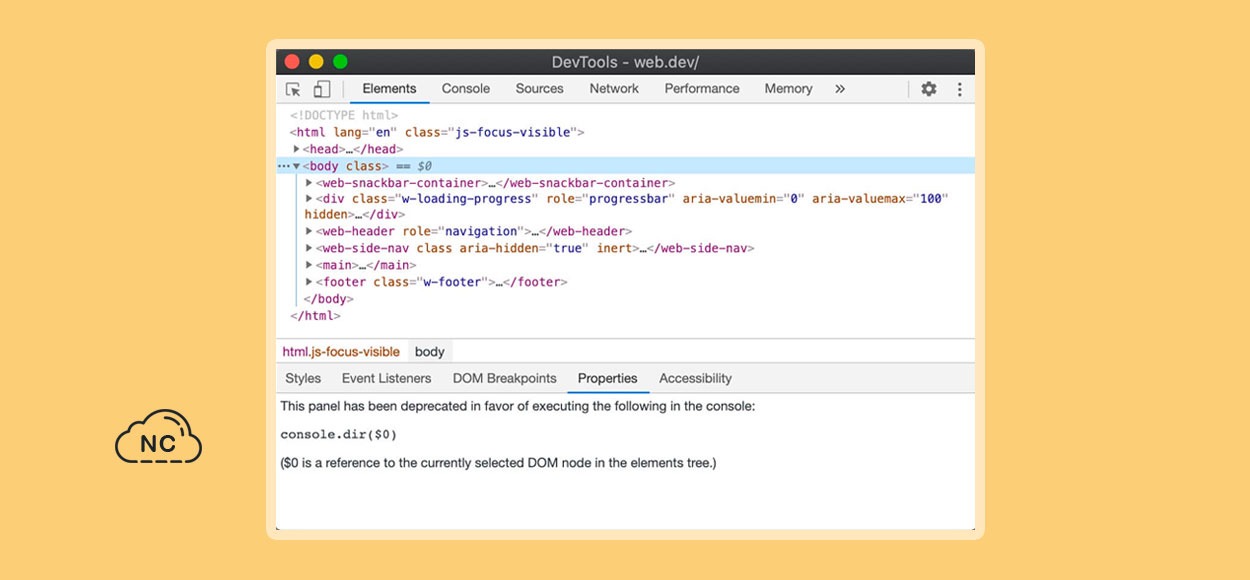Click the DevTools - web.dev/ title

click(x=625, y=62)
